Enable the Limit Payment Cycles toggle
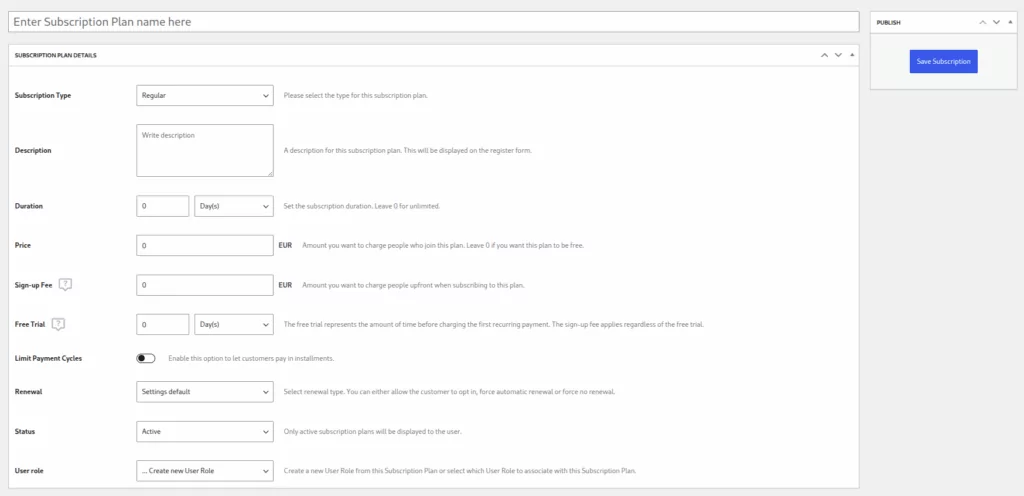 [146, 358]
